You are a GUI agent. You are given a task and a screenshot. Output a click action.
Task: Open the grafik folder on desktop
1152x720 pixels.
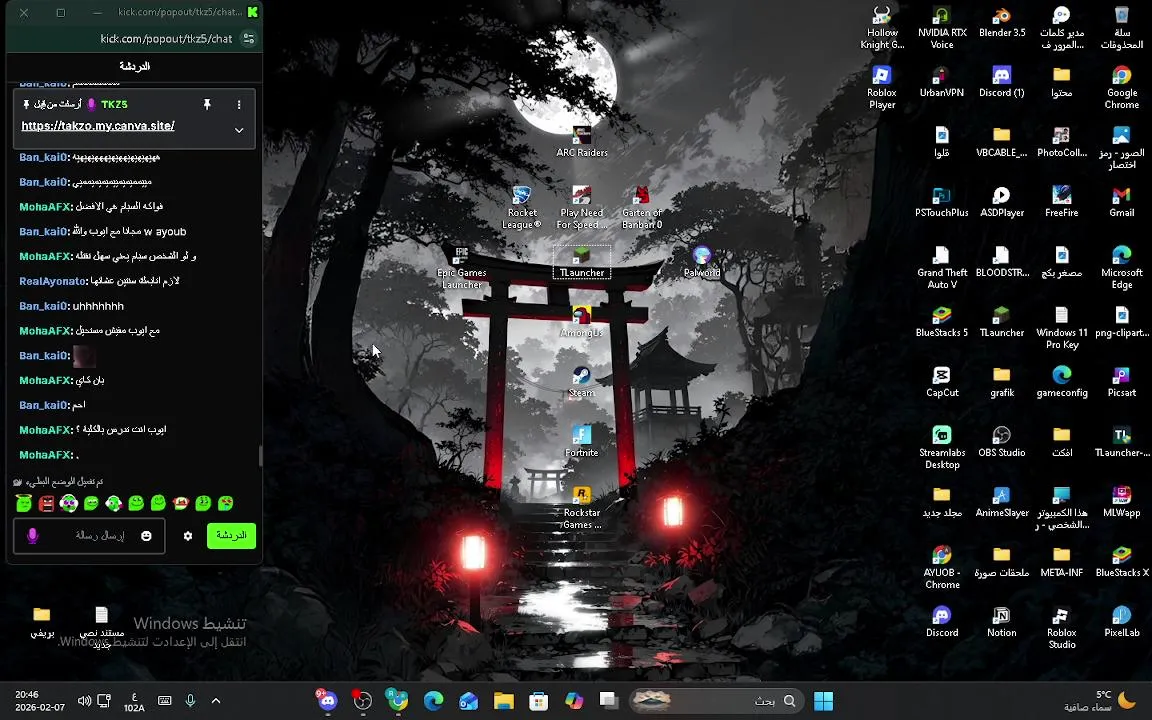click(1001, 381)
